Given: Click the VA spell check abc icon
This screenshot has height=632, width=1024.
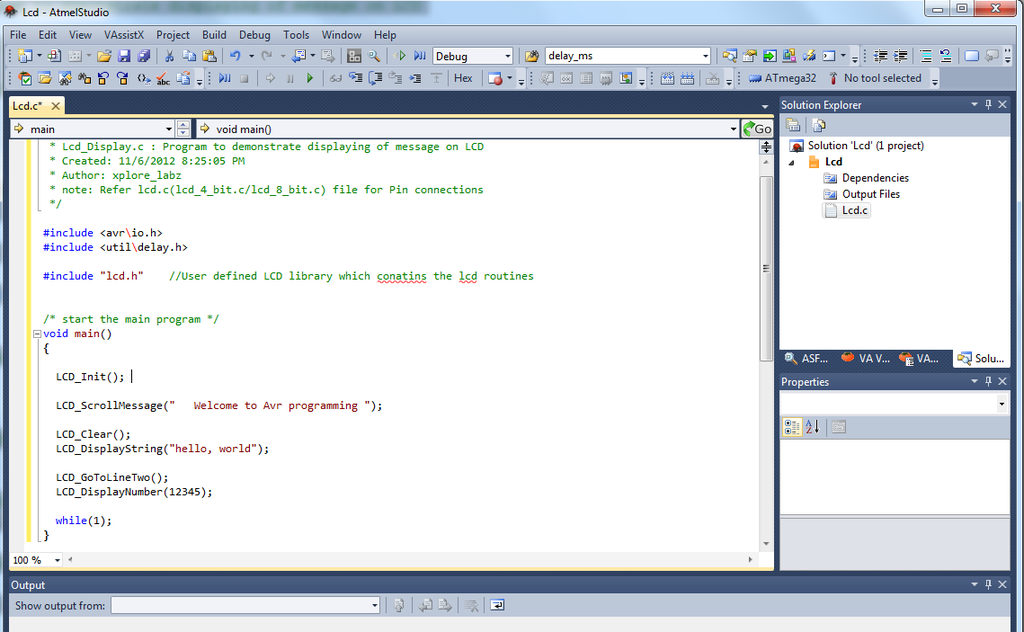Looking at the screenshot, I should click(163, 78).
